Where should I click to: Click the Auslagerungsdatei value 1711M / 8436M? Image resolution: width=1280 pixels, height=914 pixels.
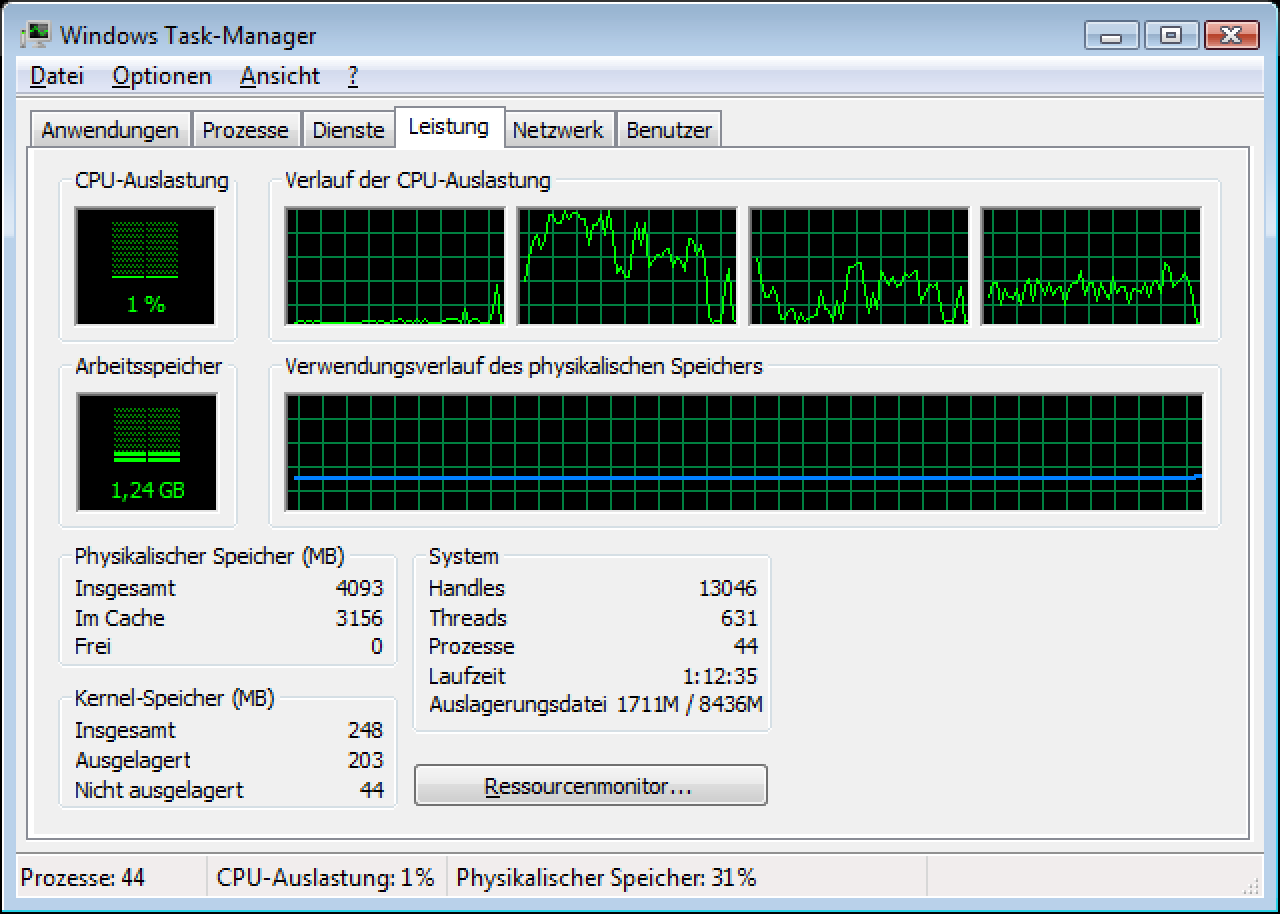coord(690,704)
